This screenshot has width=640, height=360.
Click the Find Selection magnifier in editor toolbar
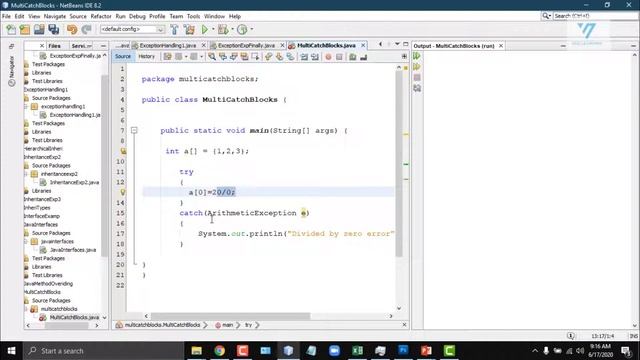pyautogui.click(x=212, y=57)
